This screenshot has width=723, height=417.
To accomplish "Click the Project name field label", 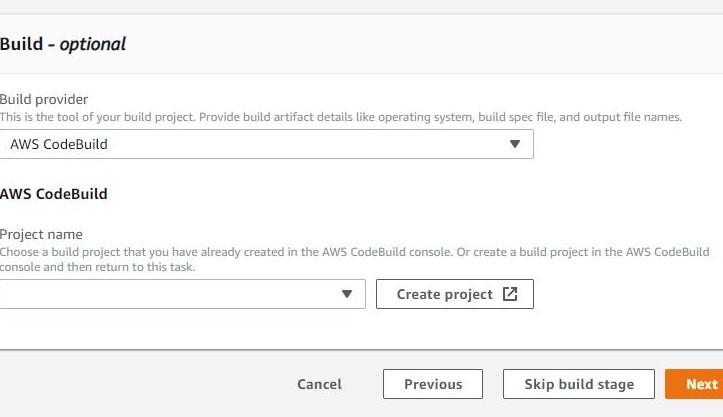I will (41, 234).
